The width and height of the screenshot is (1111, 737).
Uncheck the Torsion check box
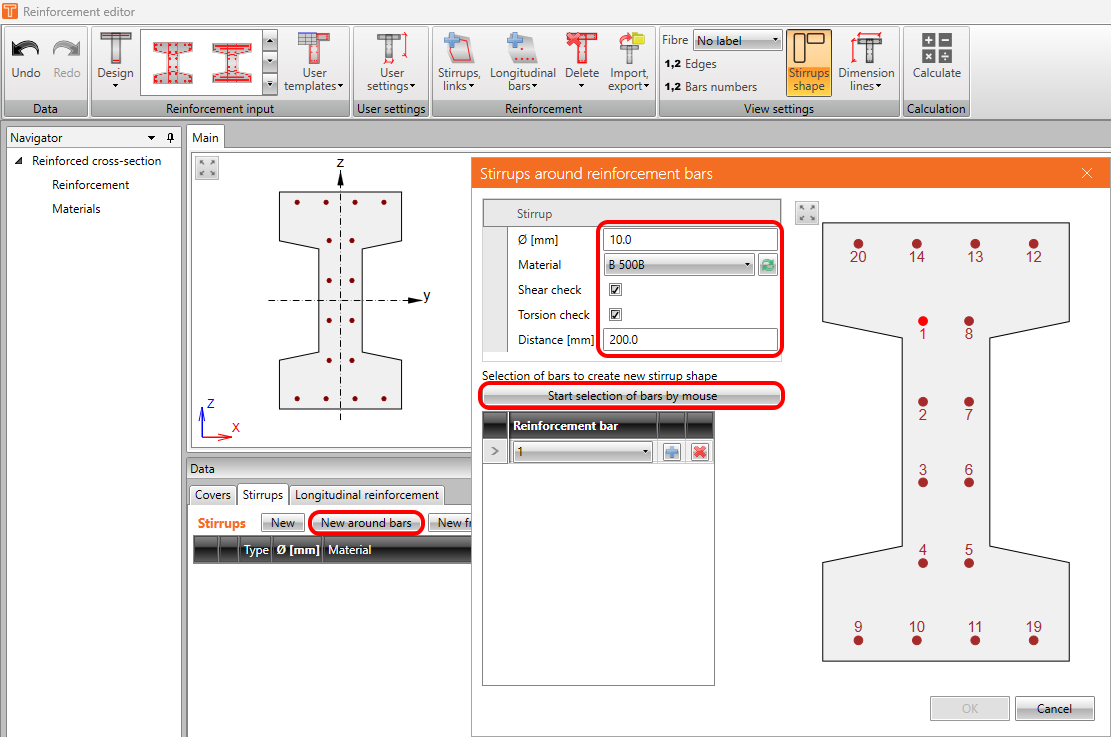(616, 315)
